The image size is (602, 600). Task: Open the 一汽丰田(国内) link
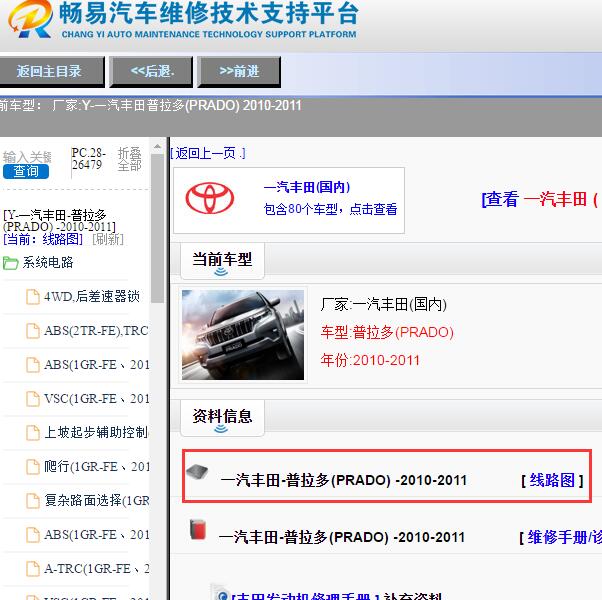click(307, 187)
